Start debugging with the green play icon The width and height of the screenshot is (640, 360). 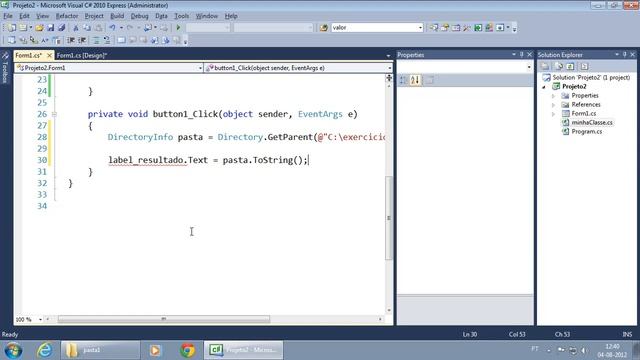(178, 28)
